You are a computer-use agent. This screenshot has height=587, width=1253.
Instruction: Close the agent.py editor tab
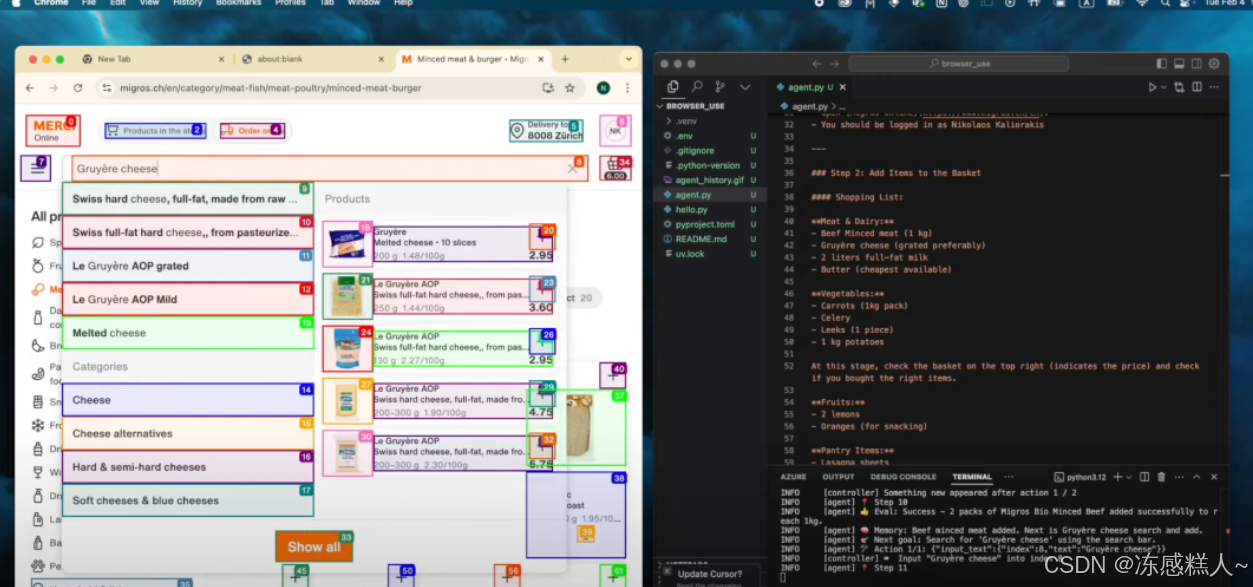click(843, 87)
